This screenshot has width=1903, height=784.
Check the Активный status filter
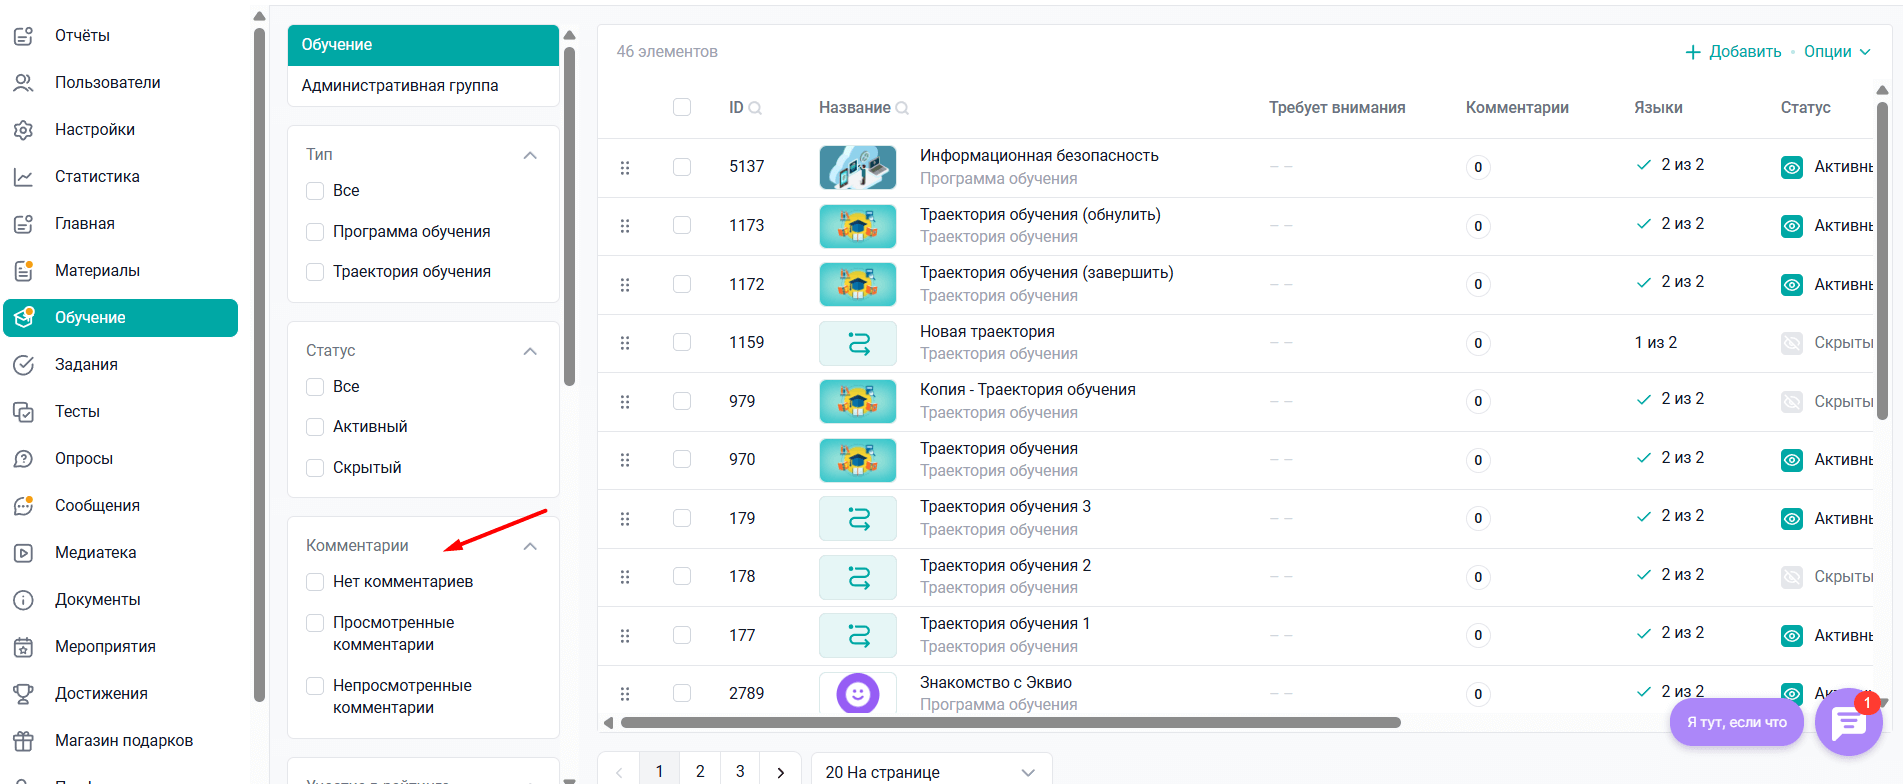[315, 427]
